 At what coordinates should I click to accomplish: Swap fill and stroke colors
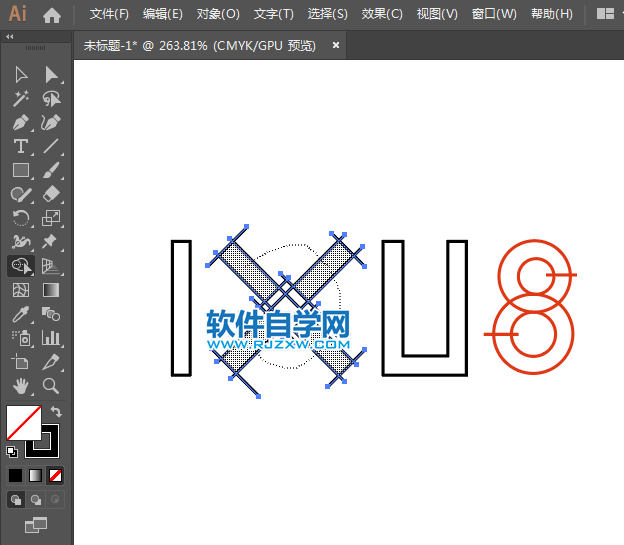click(x=56, y=411)
